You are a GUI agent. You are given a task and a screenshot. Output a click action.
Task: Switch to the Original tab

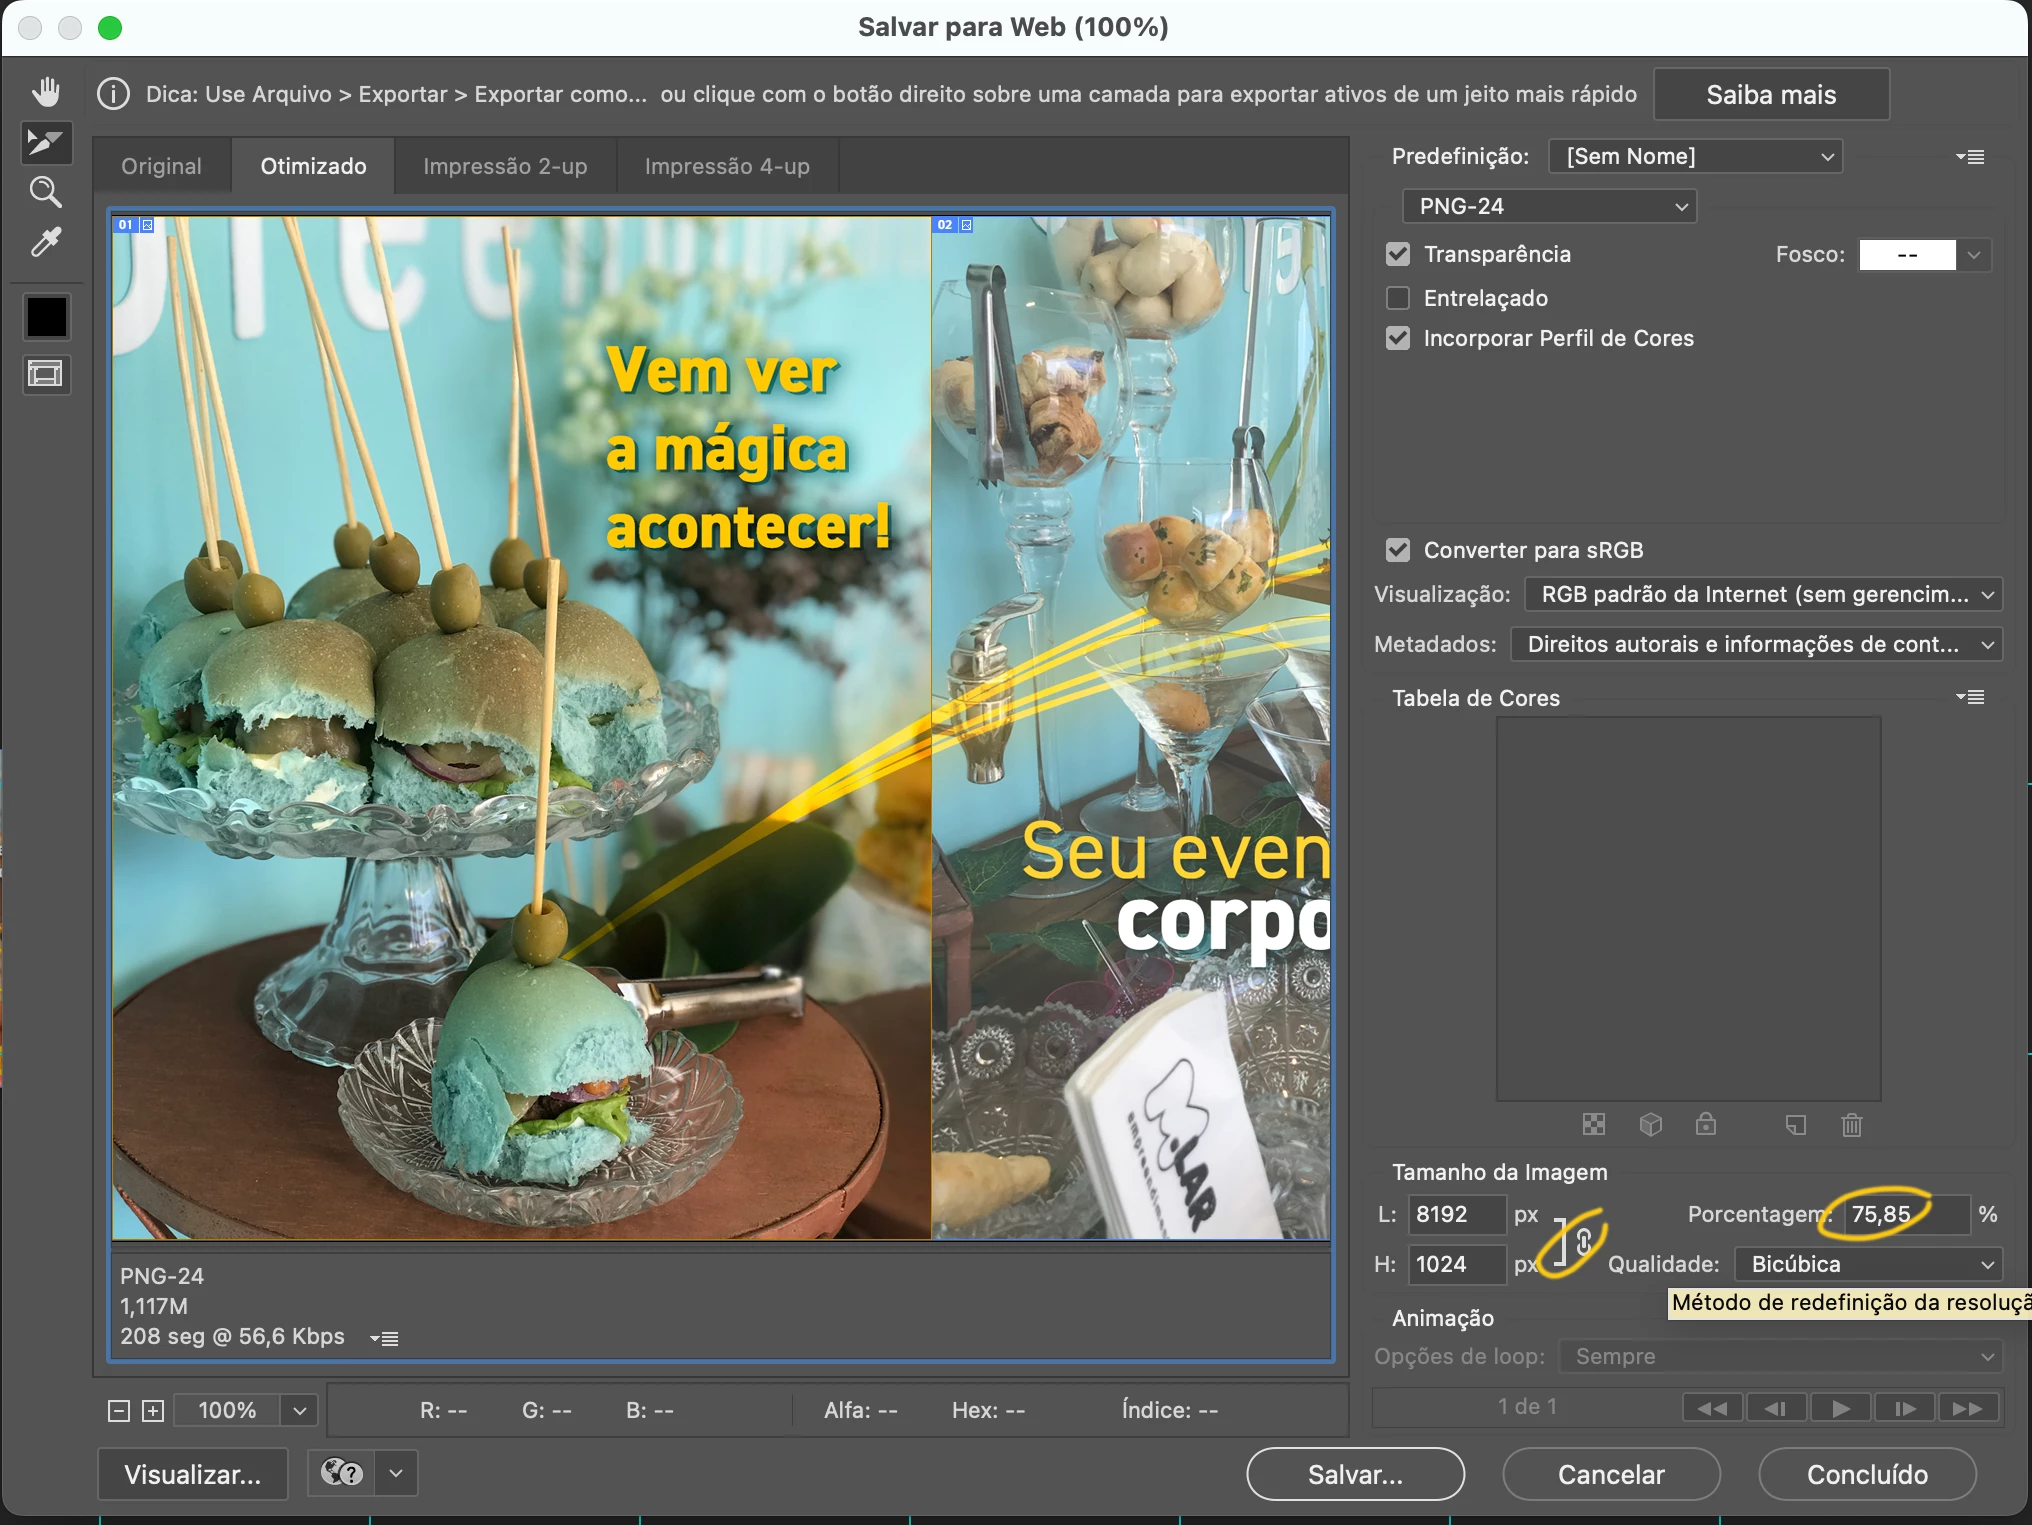point(161,166)
